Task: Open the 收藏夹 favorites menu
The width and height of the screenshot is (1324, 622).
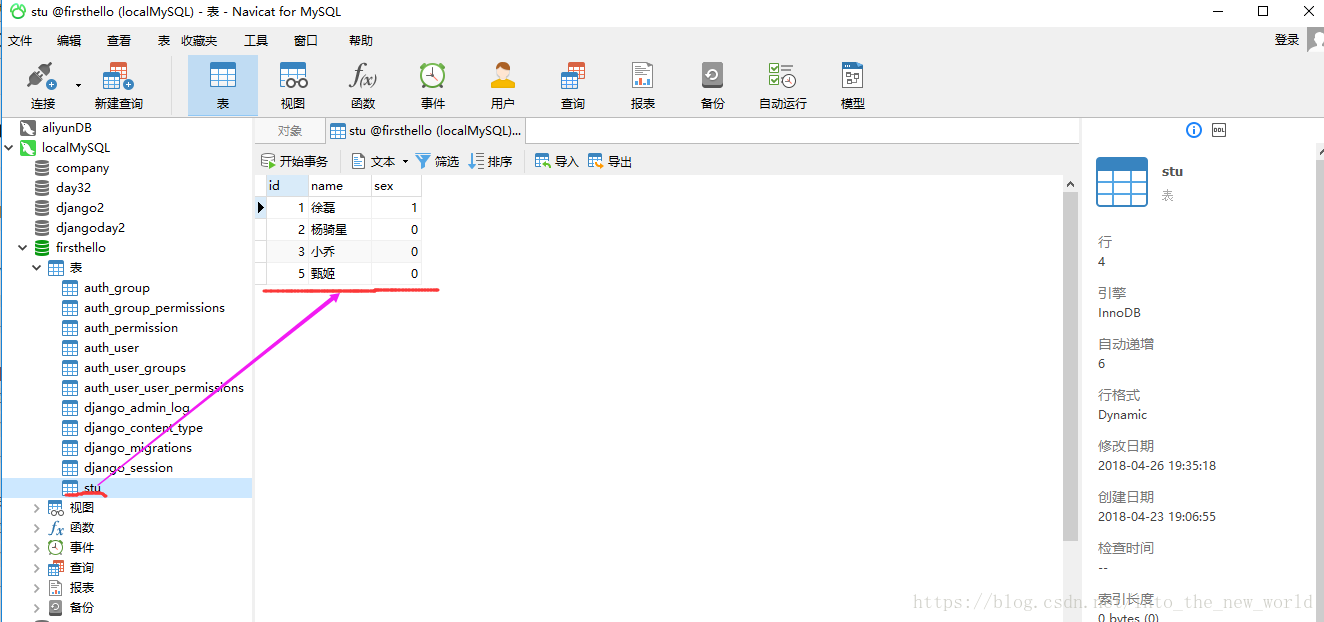Action: click(199, 41)
